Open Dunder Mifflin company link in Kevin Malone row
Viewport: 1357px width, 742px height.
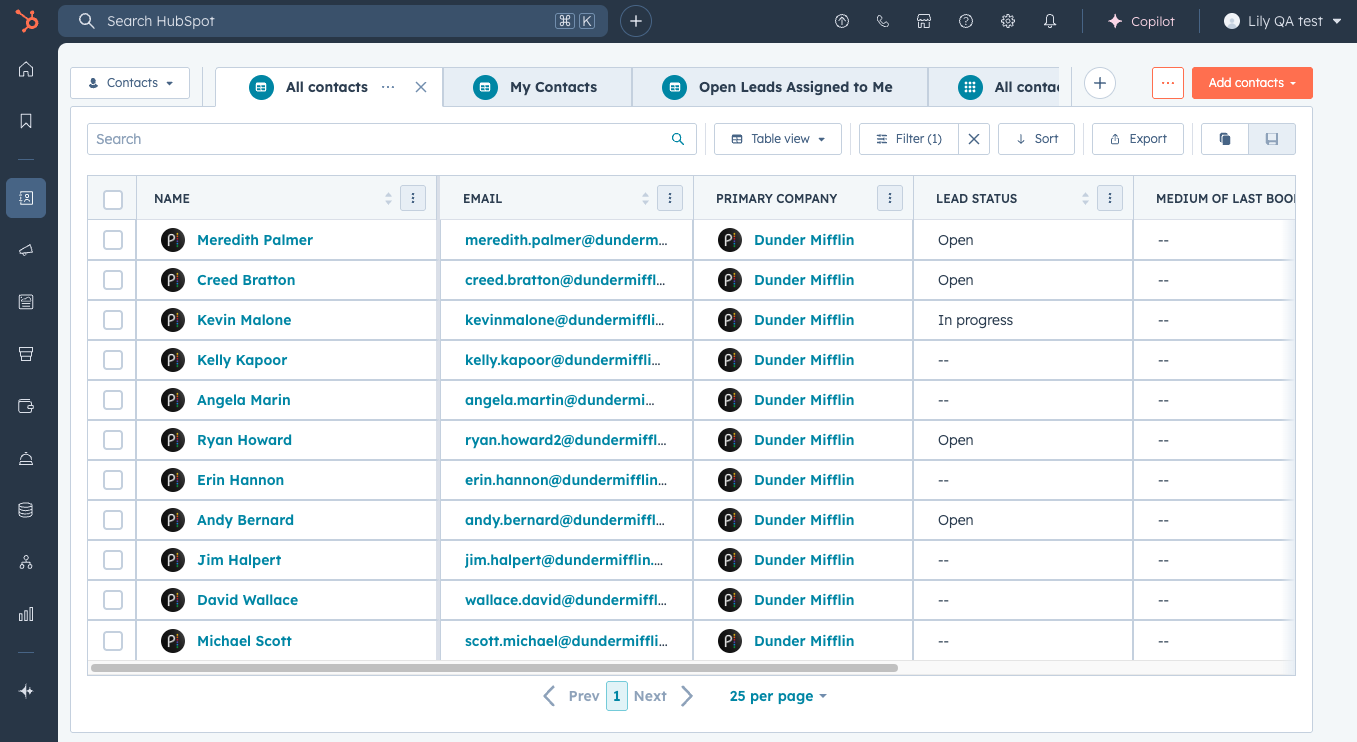click(804, 320)
